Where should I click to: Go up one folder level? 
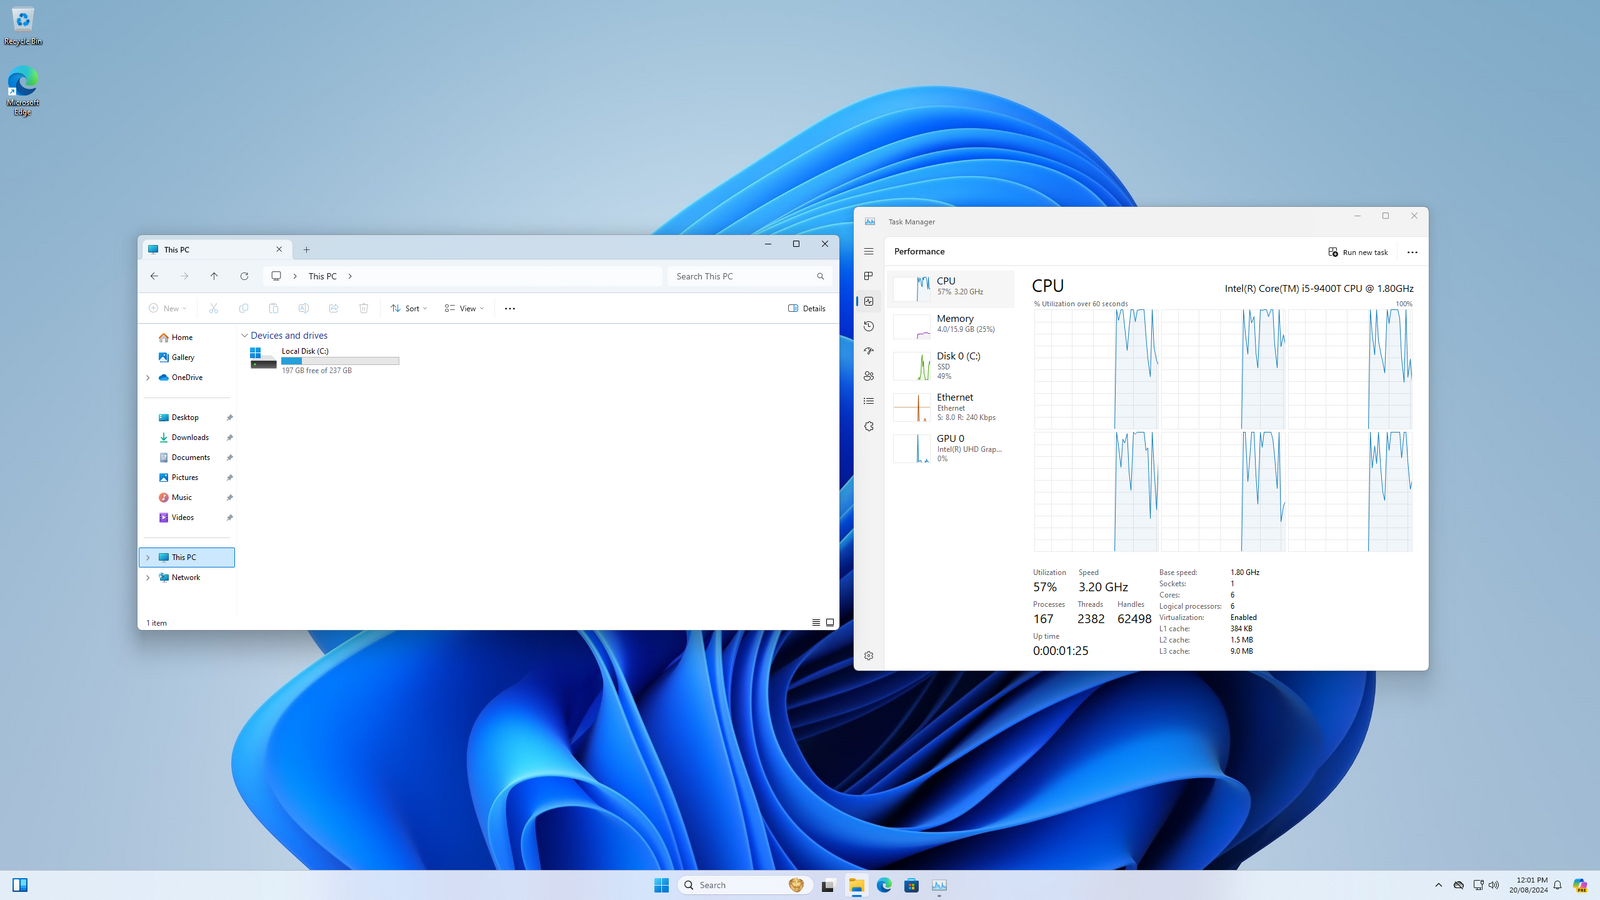(x=214, y=276)
